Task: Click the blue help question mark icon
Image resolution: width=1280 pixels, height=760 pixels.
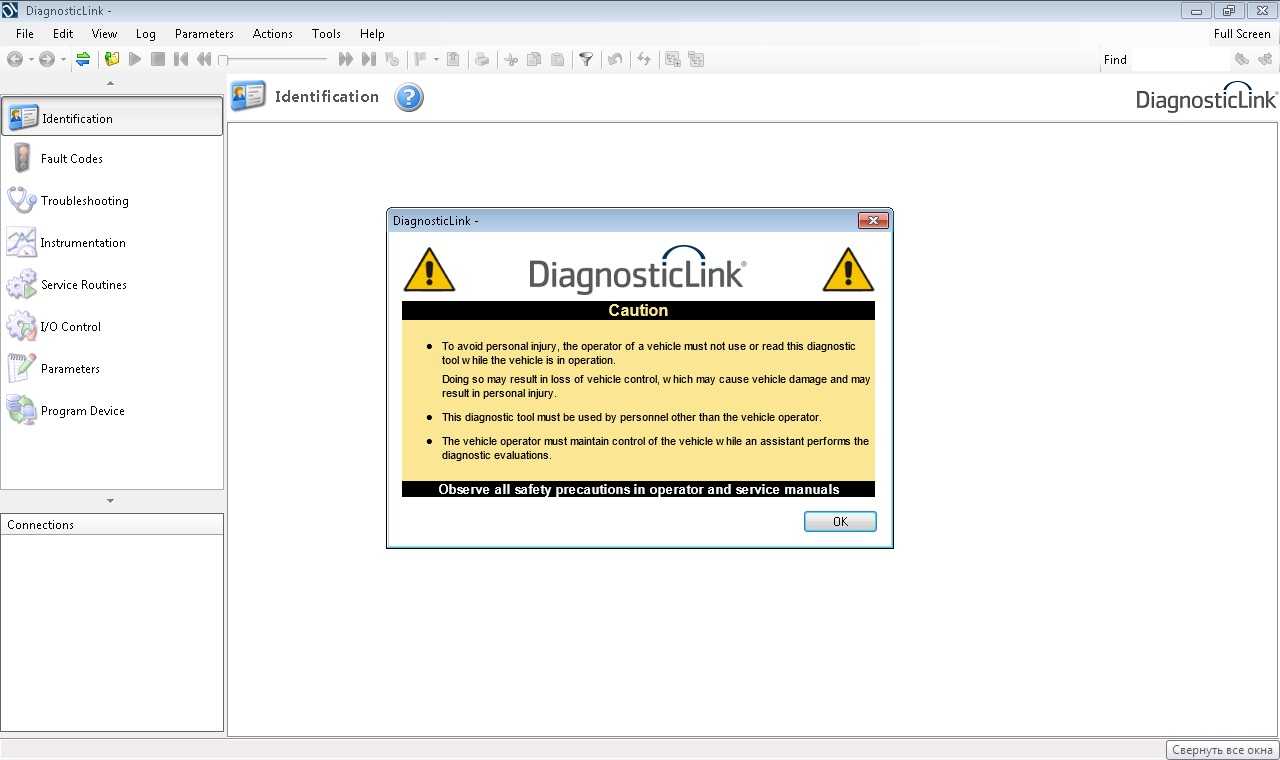Action: pos(409,98)
